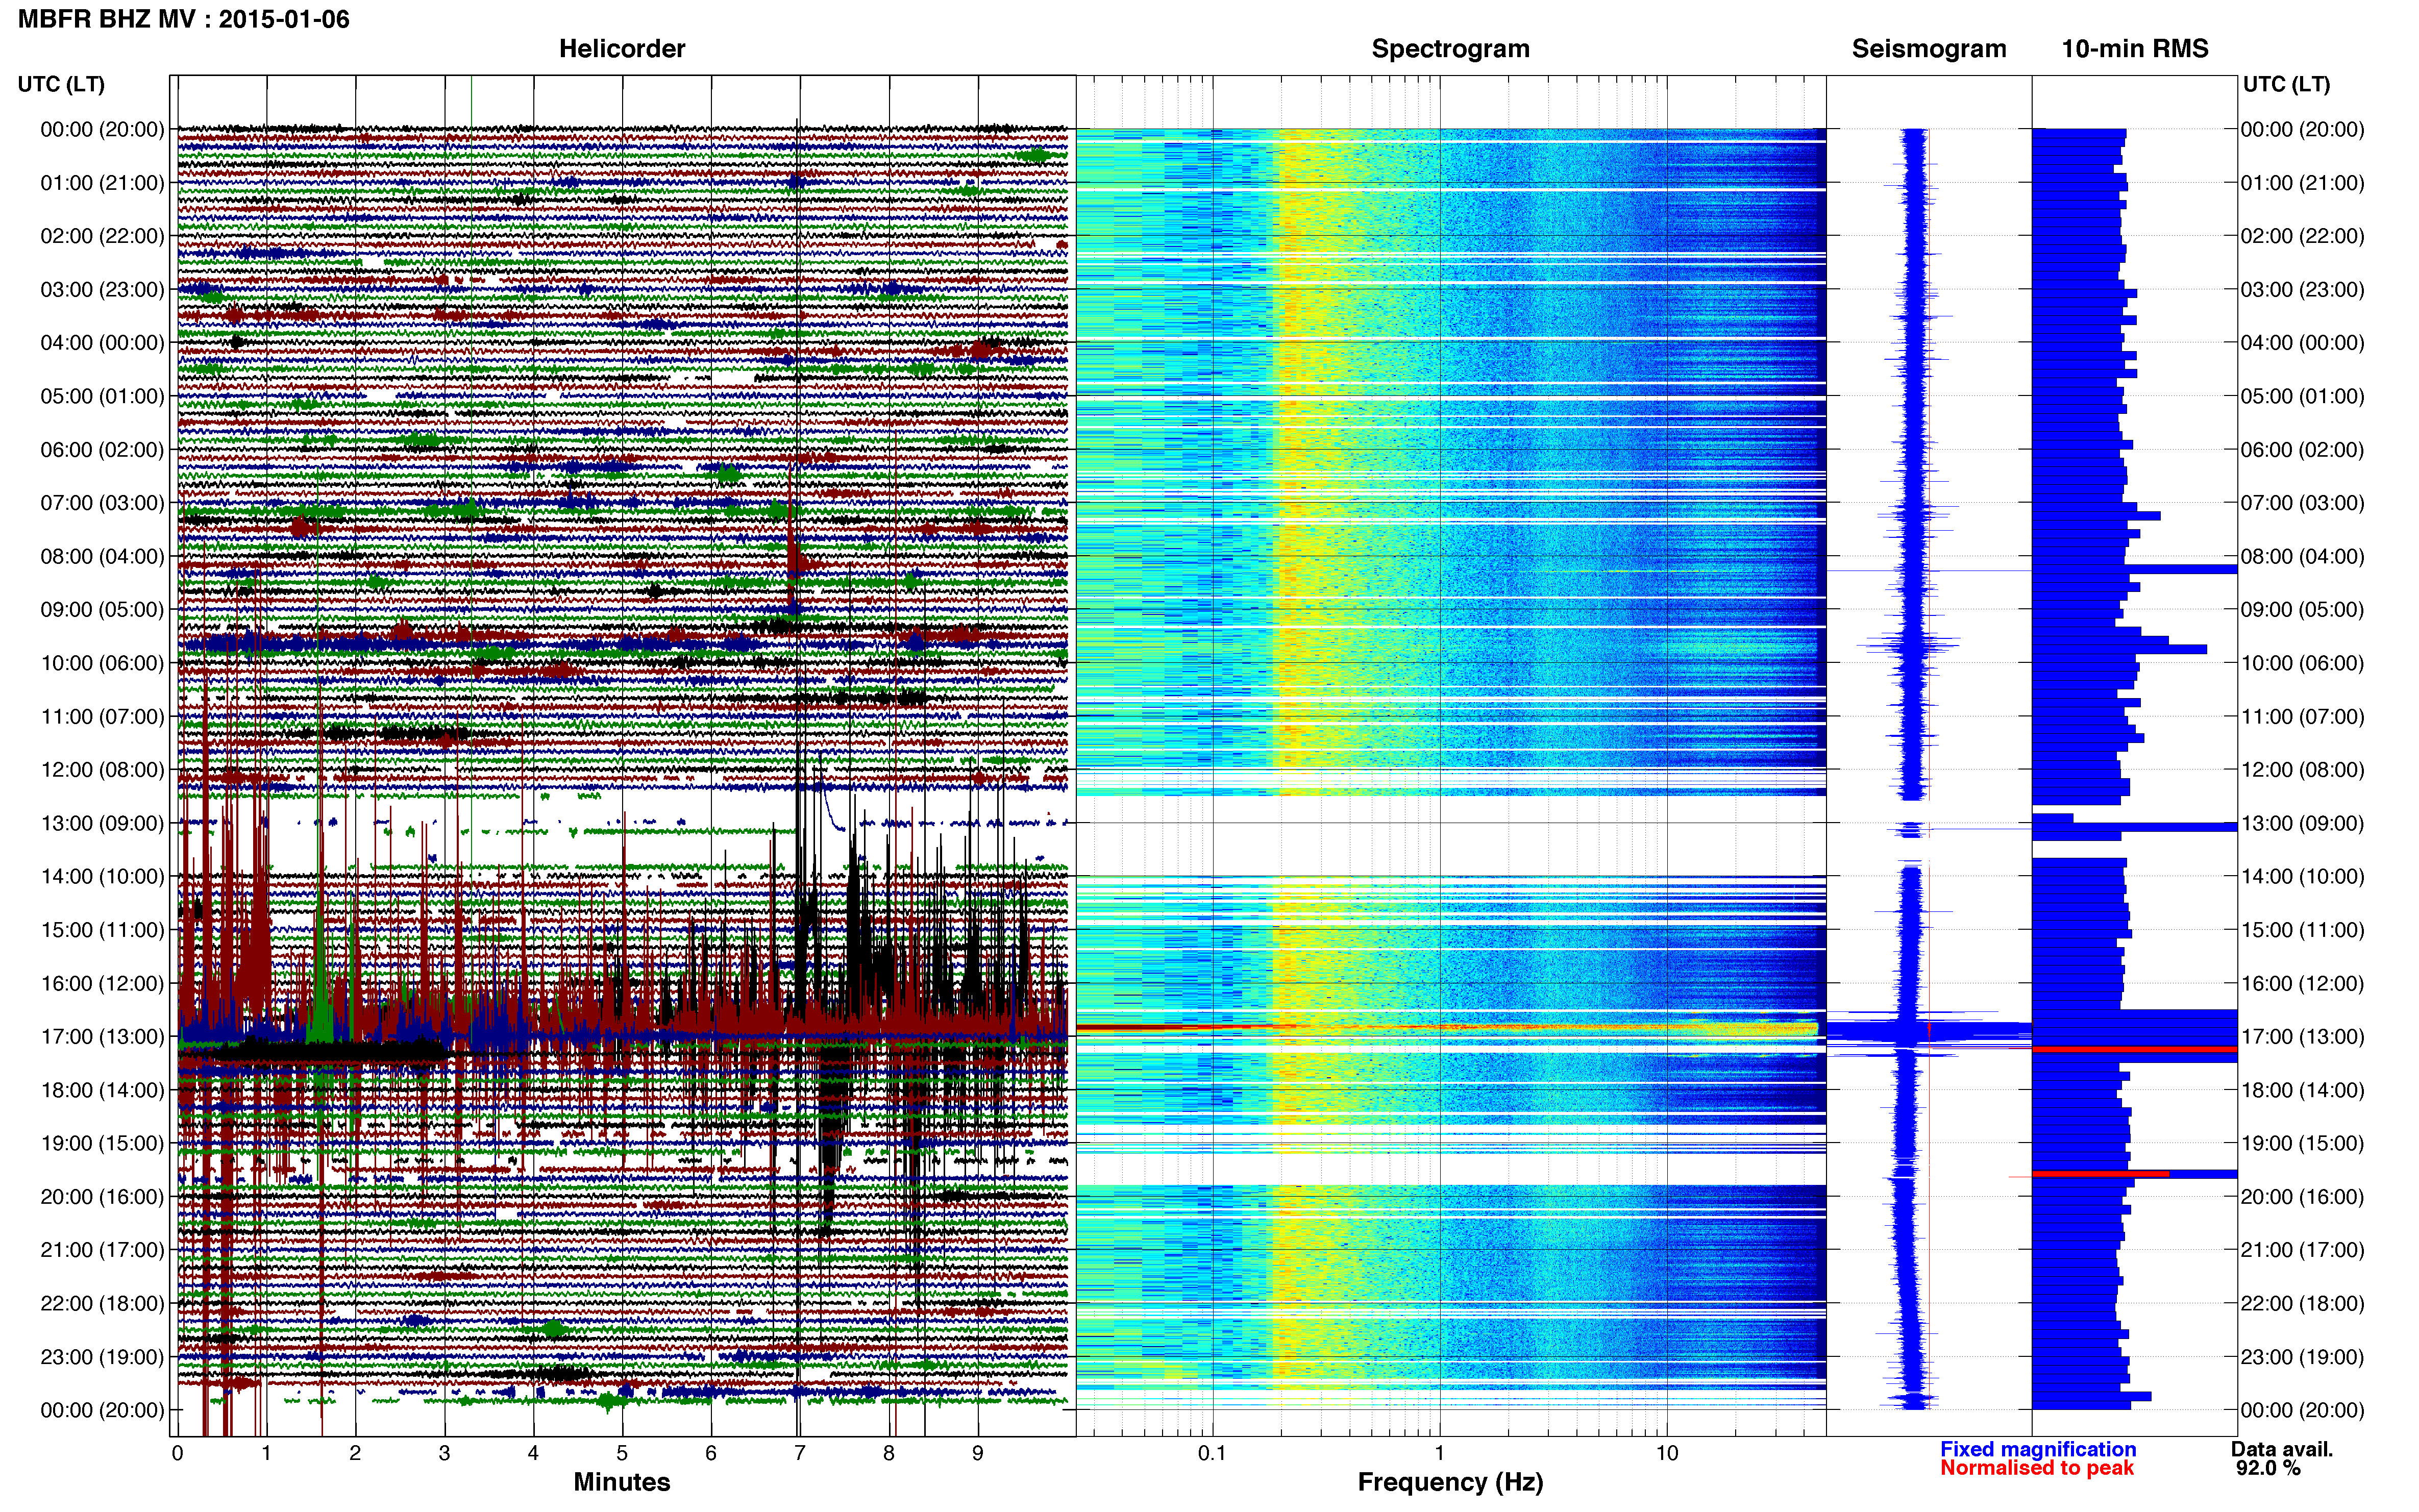Click the left-axis '13:00 (09:00)' time label
Viewport: 2419px width, 1512px height.
[102, 823]
